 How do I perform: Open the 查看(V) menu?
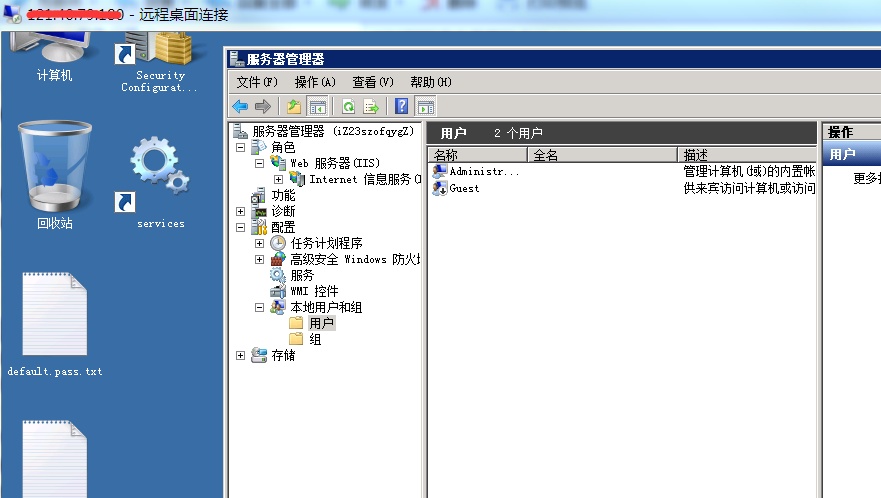click(x=372, y=82)
